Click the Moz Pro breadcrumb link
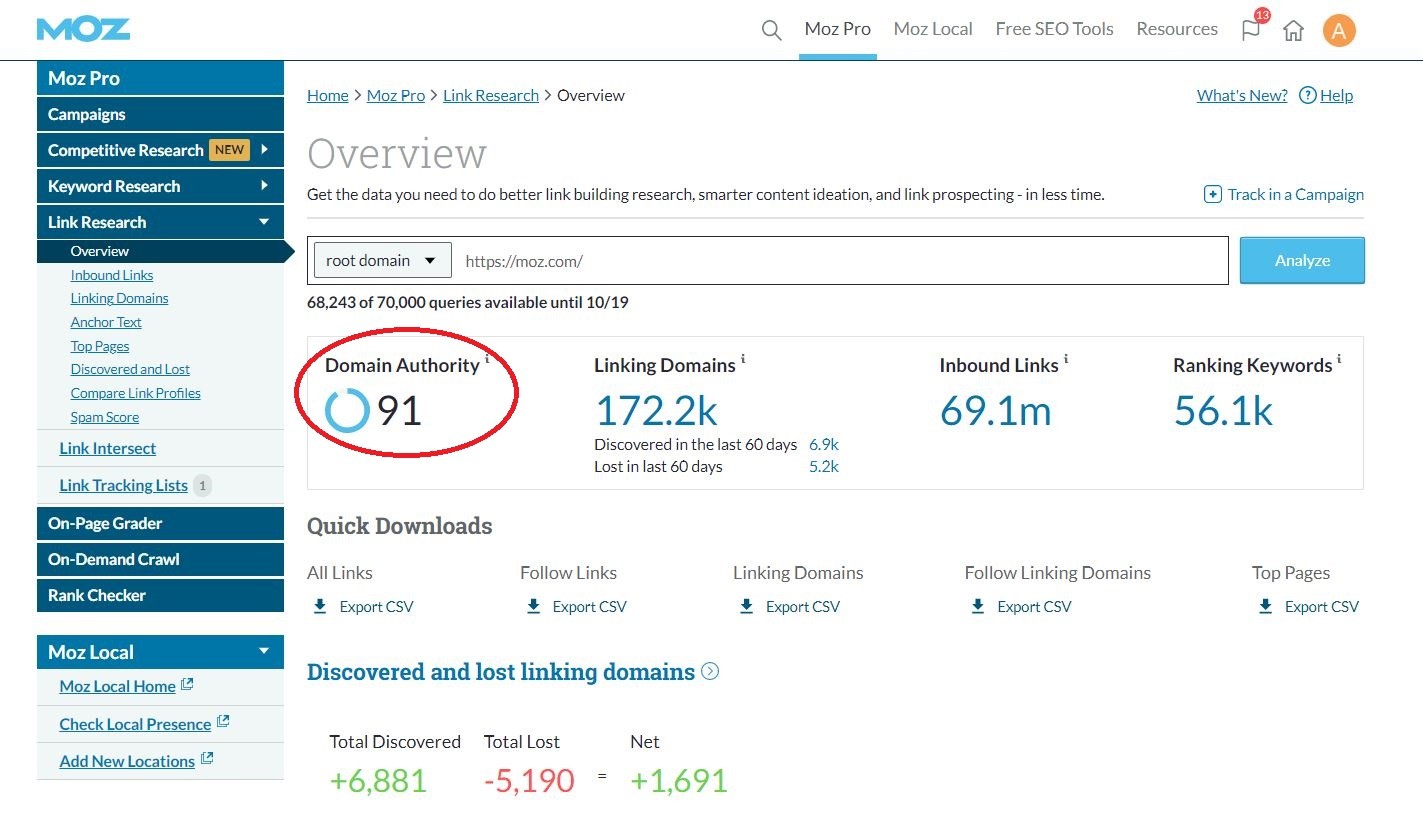Screen dimensions: 1423x820 (396, 95)
